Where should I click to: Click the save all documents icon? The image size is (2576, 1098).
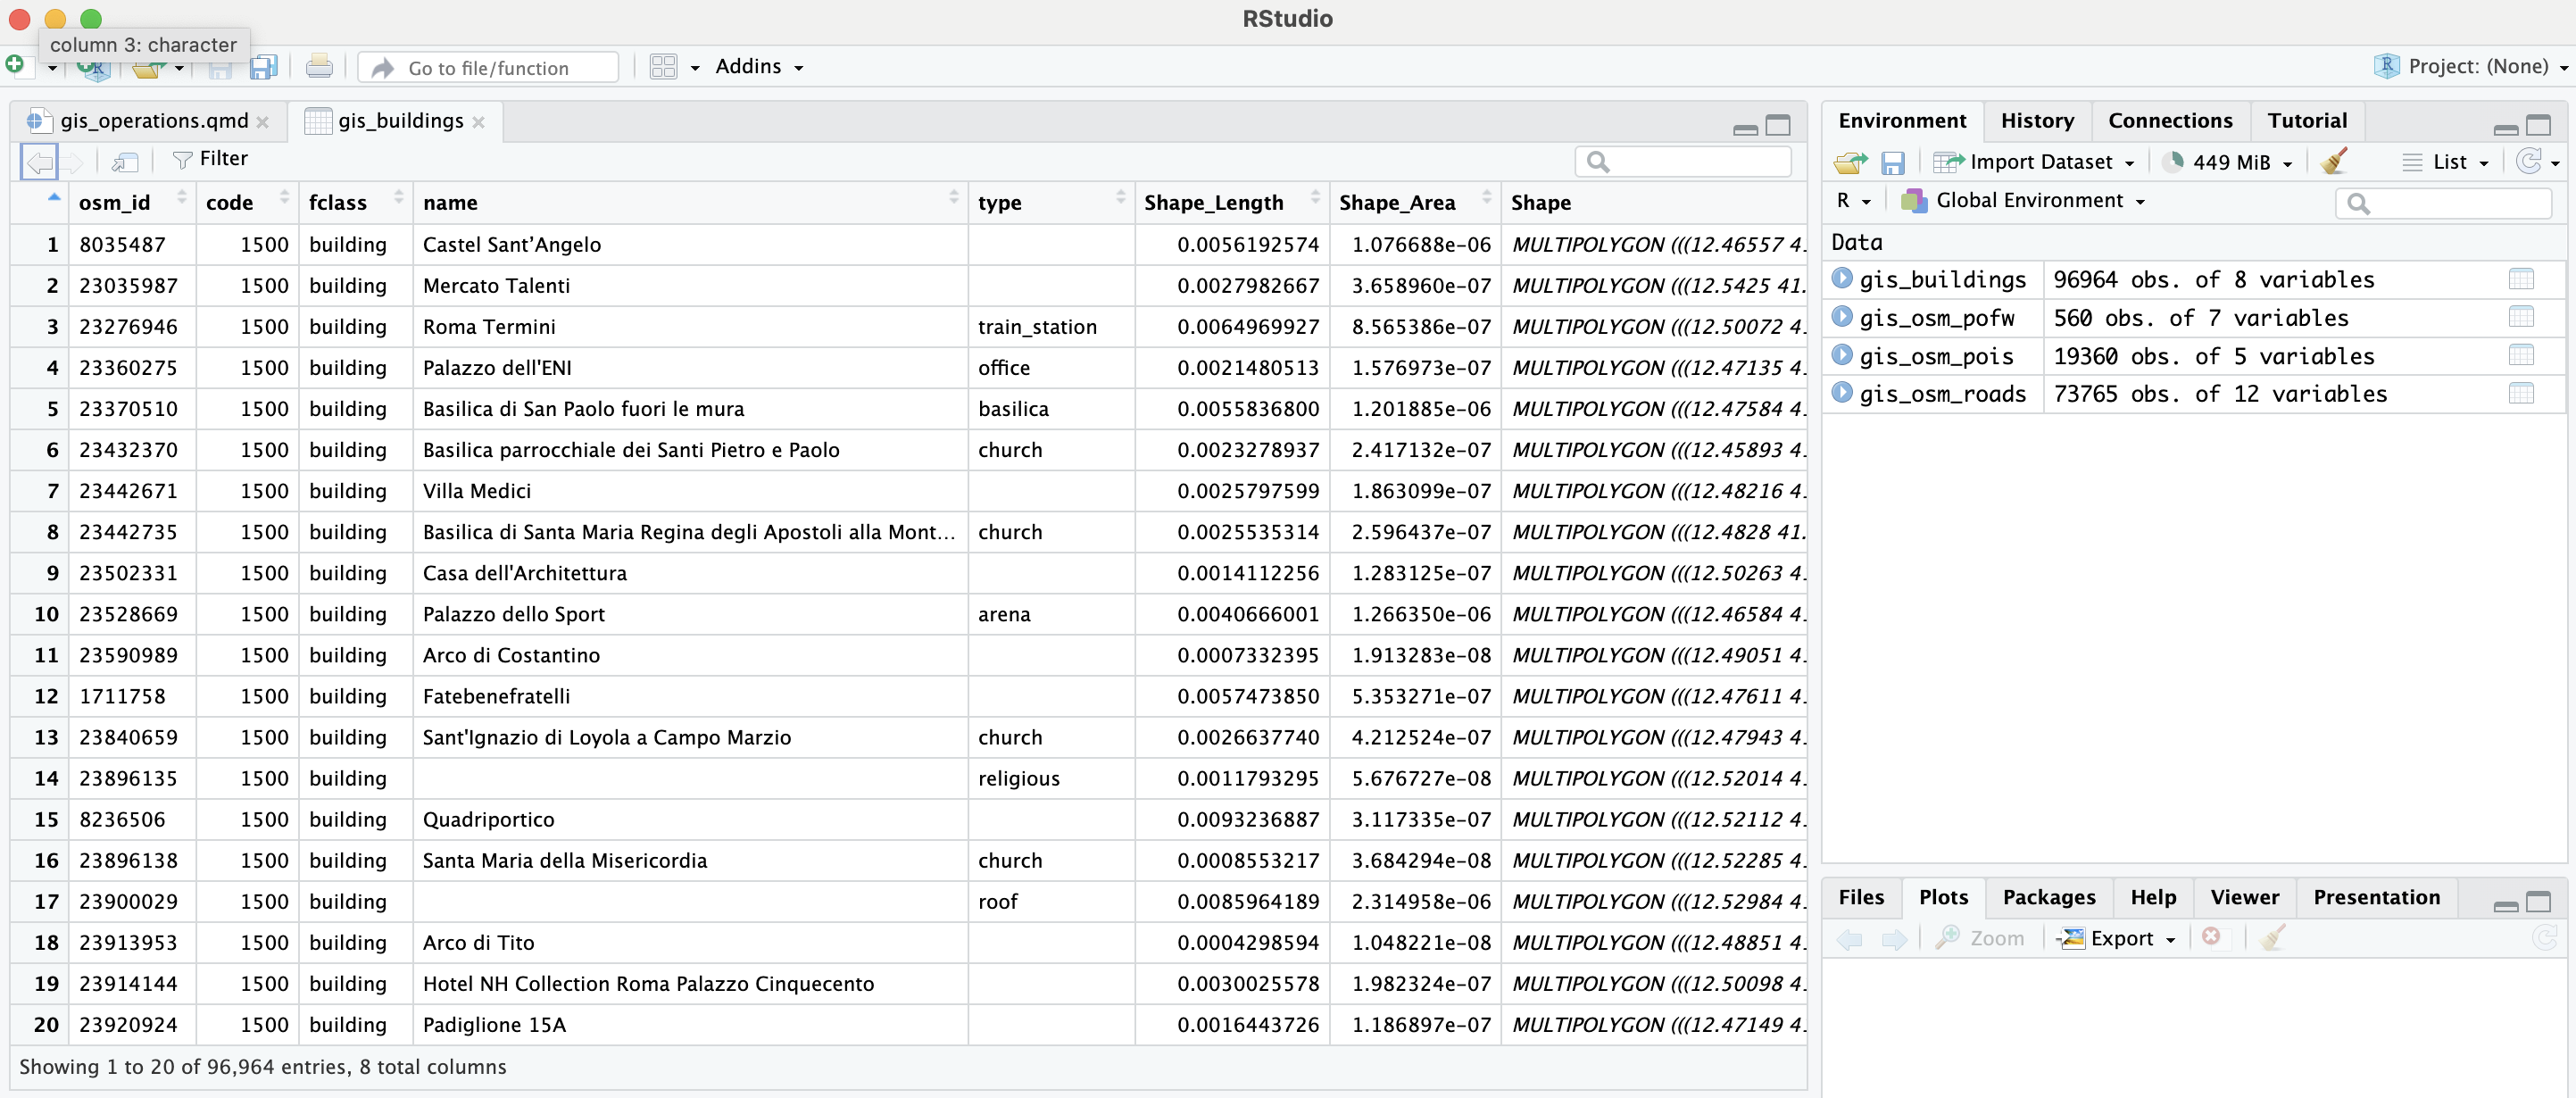[263, 67]
